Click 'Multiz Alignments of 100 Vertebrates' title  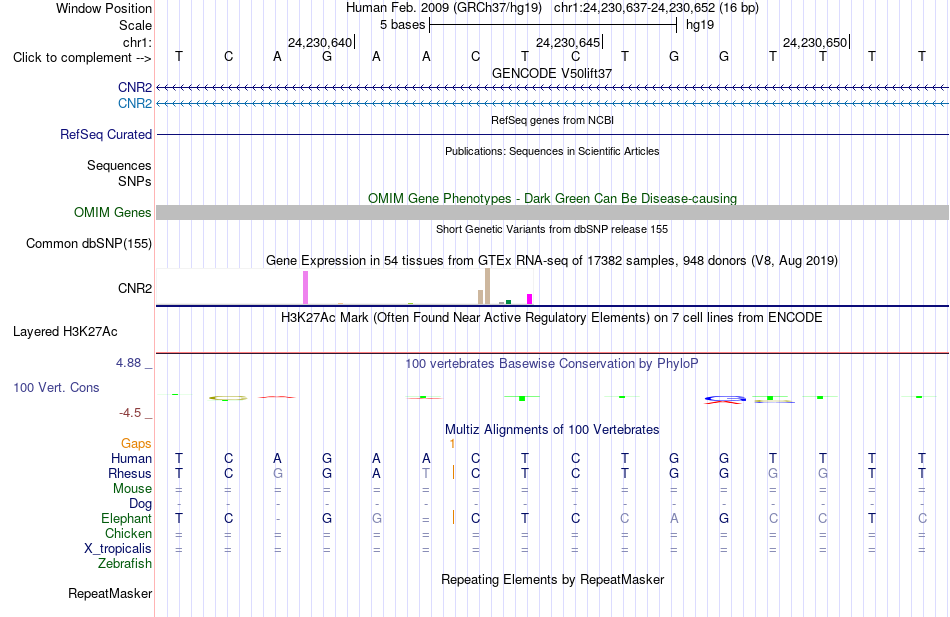pyautogui.click(x=552, y=430)
